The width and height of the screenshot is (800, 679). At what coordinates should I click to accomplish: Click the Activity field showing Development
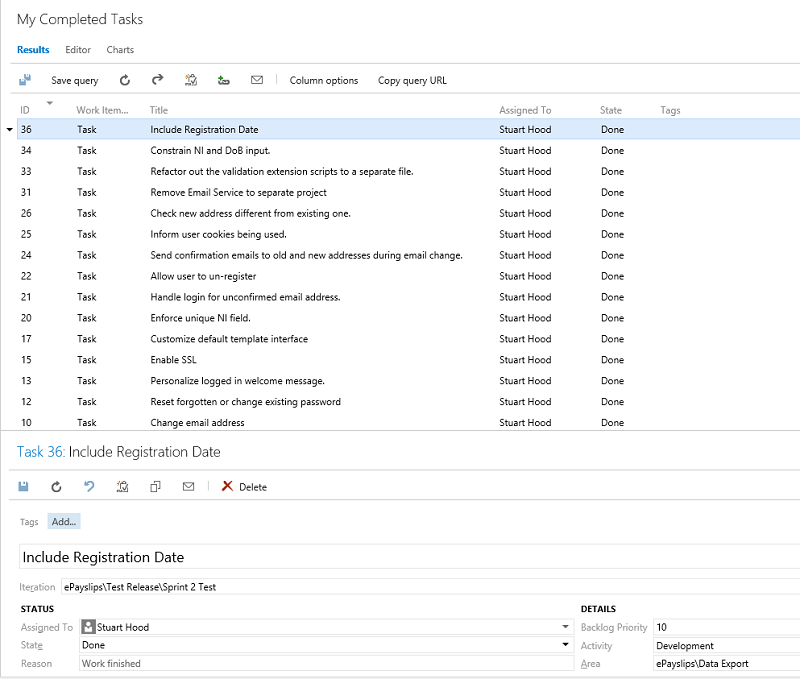pyautogui.click(x=727, y=645)
